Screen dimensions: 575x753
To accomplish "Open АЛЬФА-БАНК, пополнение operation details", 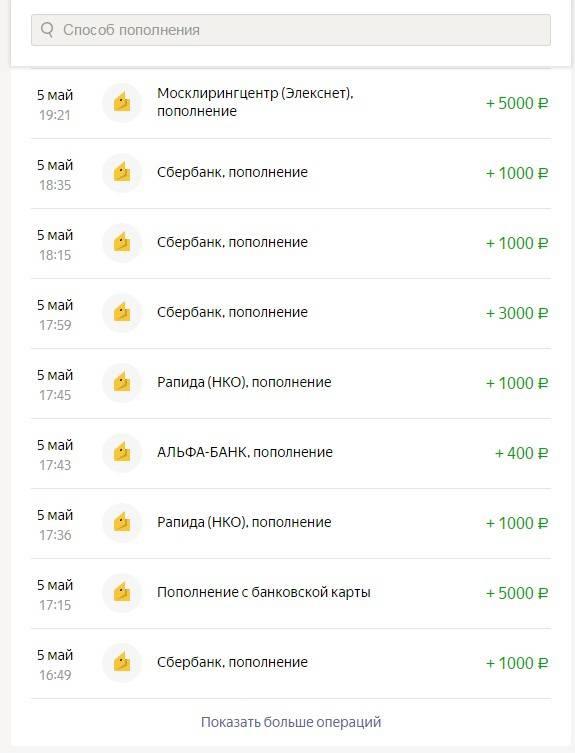I will click(291, 453).
